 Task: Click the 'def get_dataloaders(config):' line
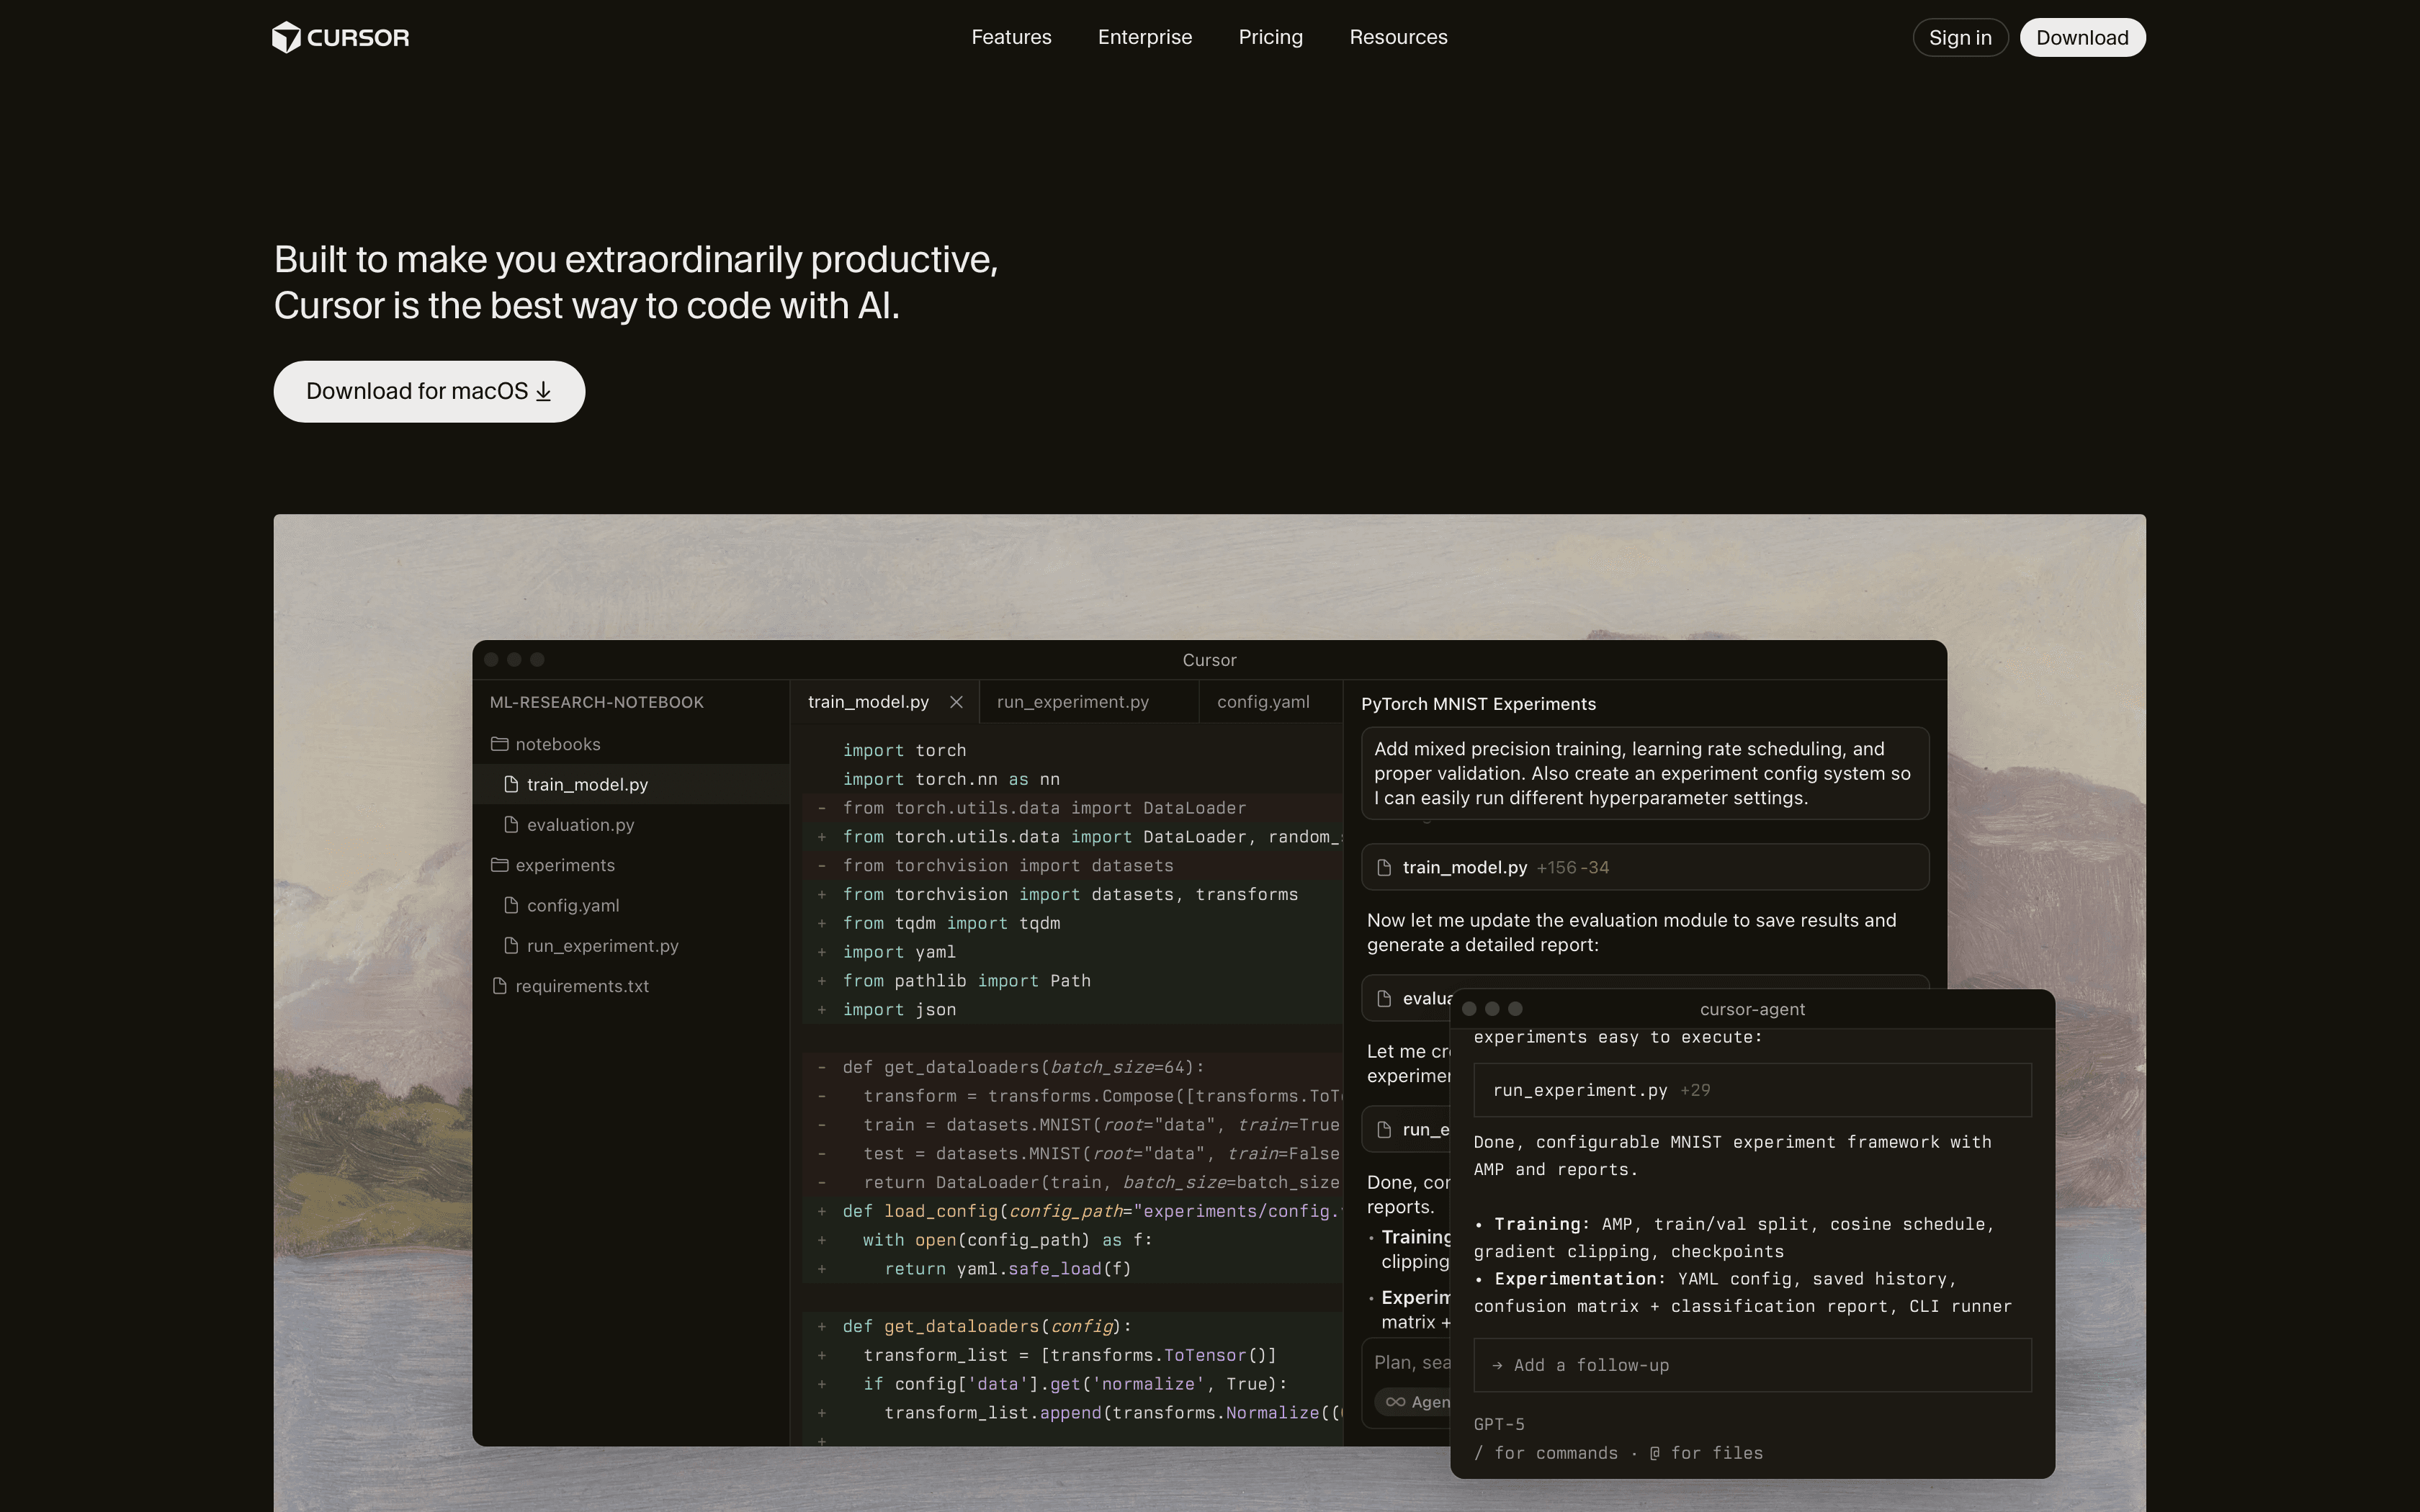click(x=987, y=1326)
